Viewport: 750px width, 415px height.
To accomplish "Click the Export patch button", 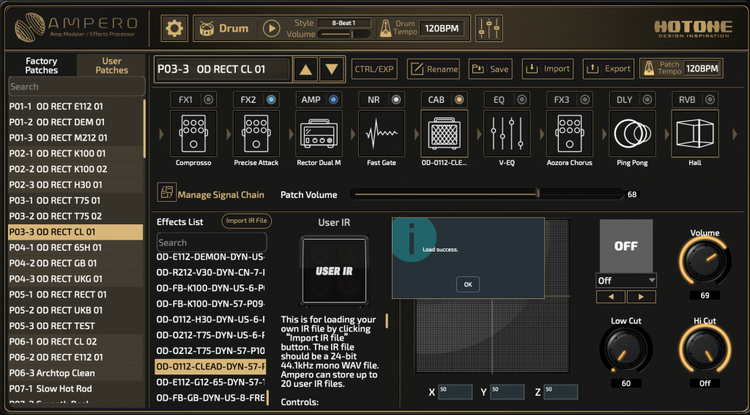I will (x=608, y=69).
